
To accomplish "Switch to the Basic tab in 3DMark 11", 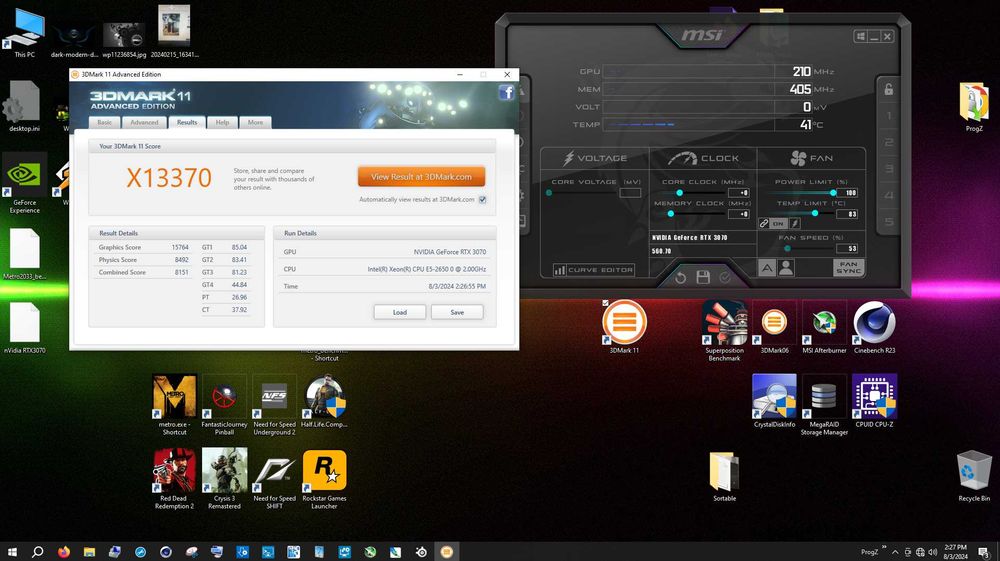I will pyautogui.click(x=105, y=122).
